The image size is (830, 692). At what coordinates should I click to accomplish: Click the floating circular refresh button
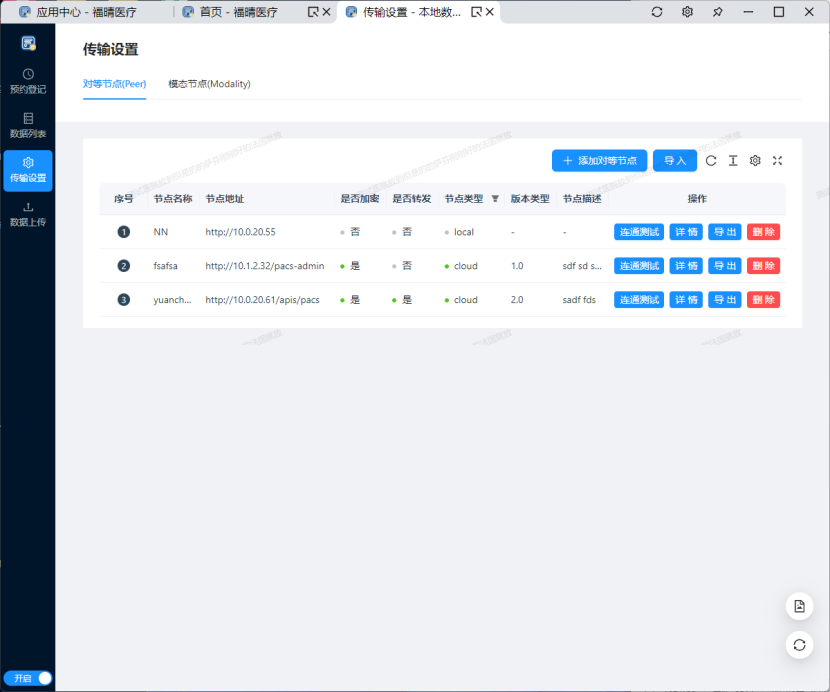click(x=799, y=645)
